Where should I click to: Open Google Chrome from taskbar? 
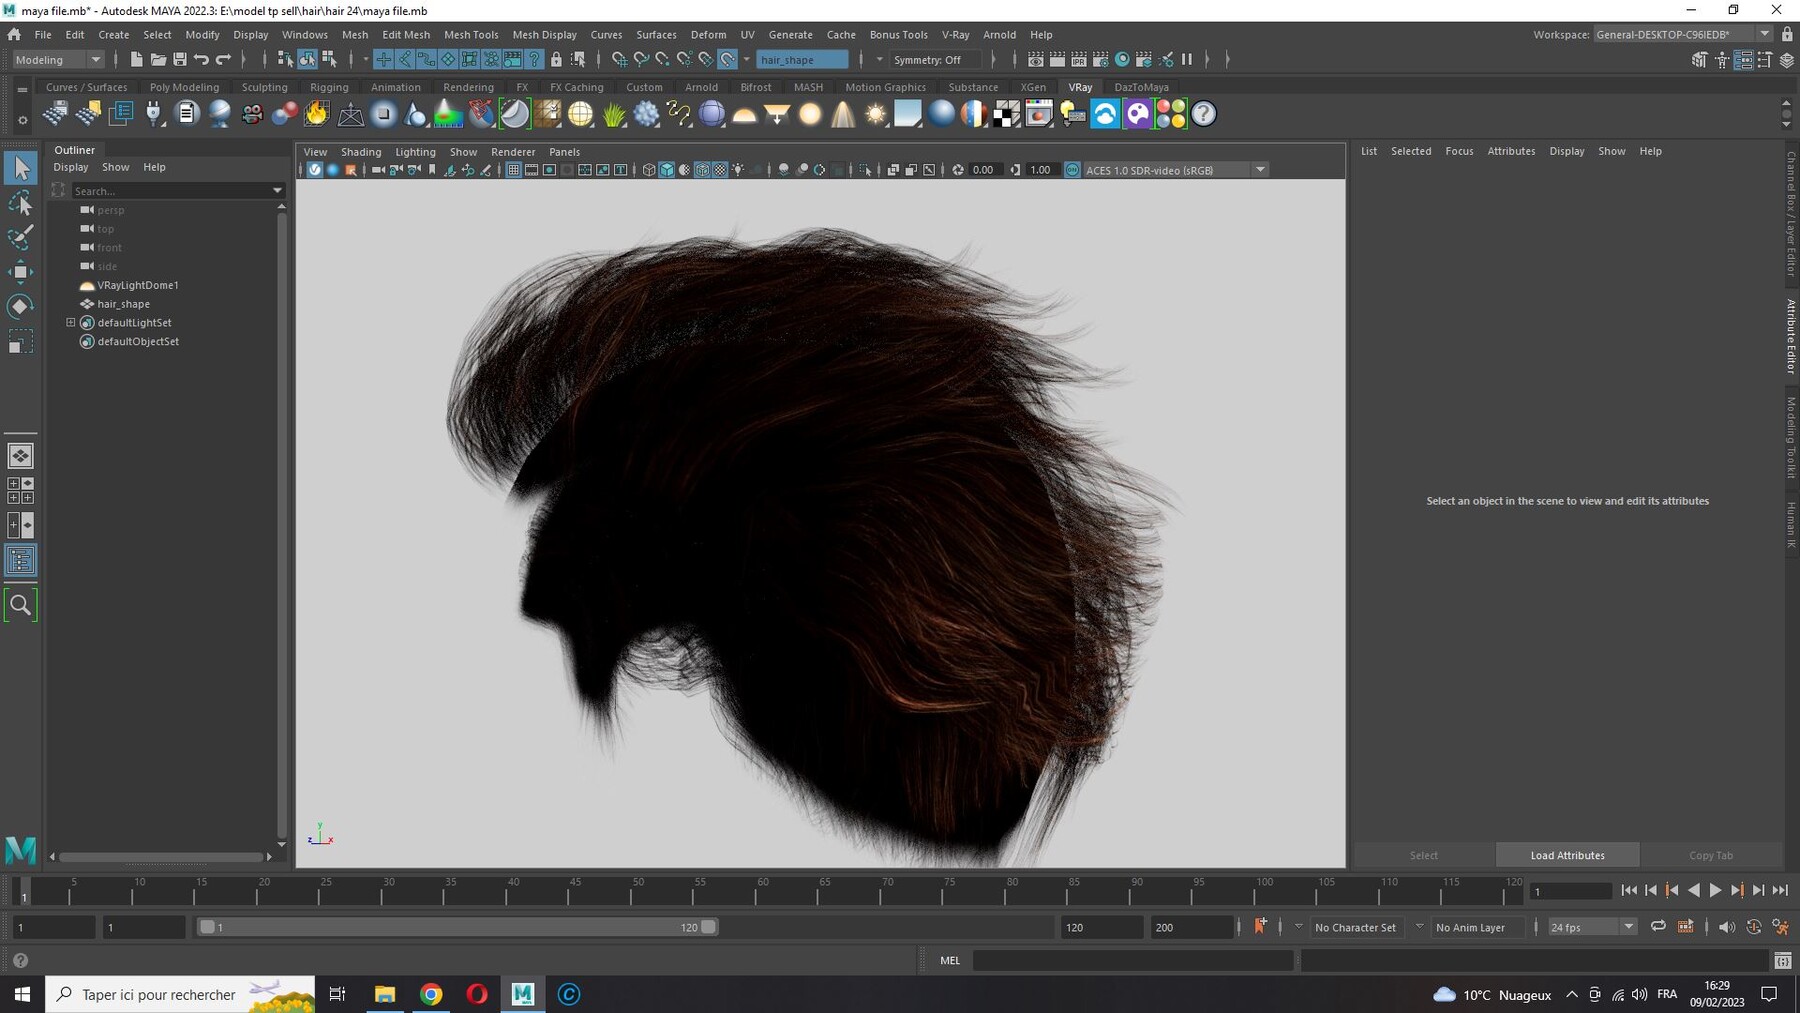point(431,994)
